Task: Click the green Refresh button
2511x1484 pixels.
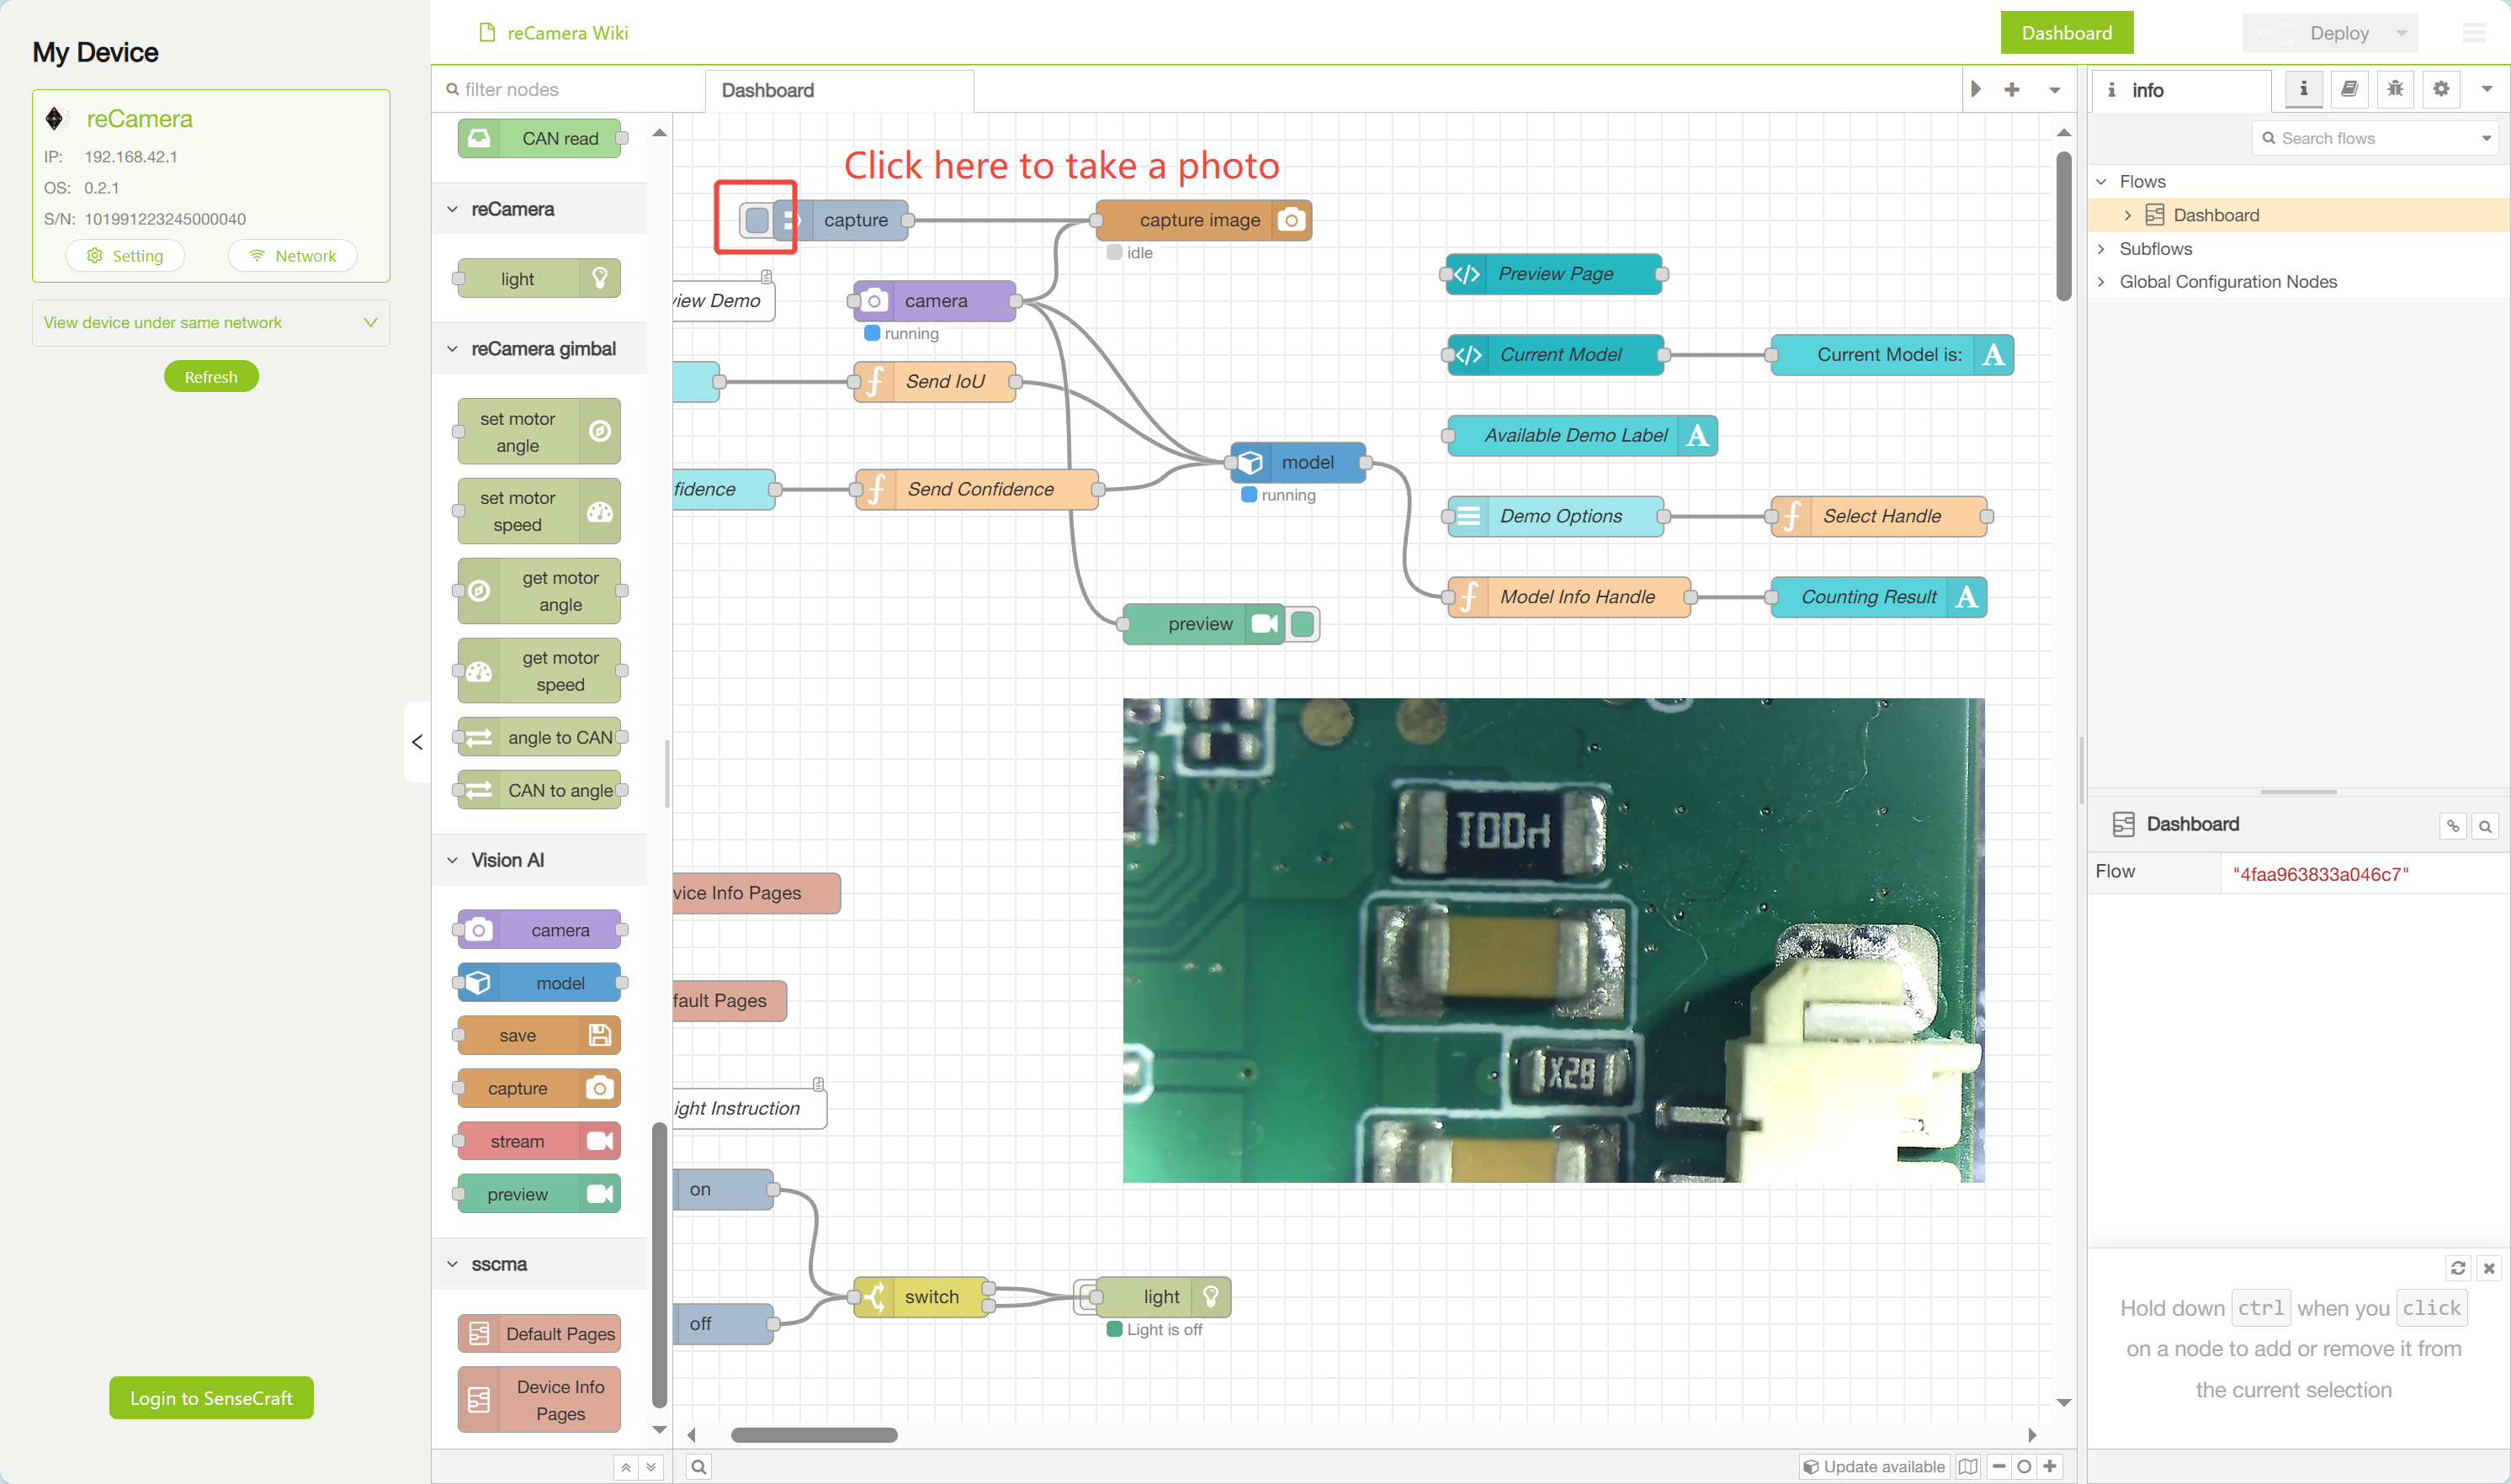Action: click(x=211, y=377)
